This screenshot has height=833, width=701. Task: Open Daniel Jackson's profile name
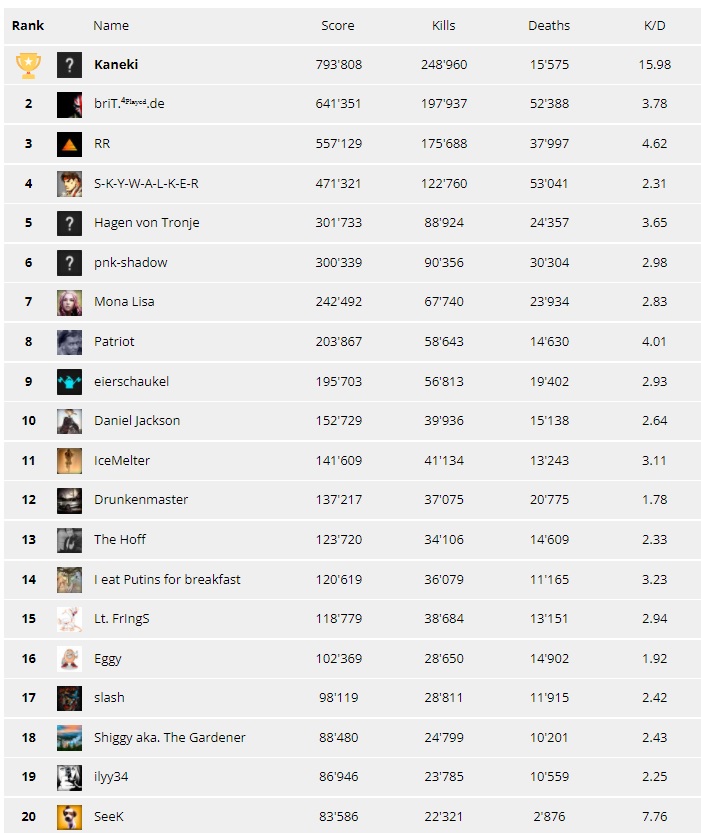click(x=137, y=420)
